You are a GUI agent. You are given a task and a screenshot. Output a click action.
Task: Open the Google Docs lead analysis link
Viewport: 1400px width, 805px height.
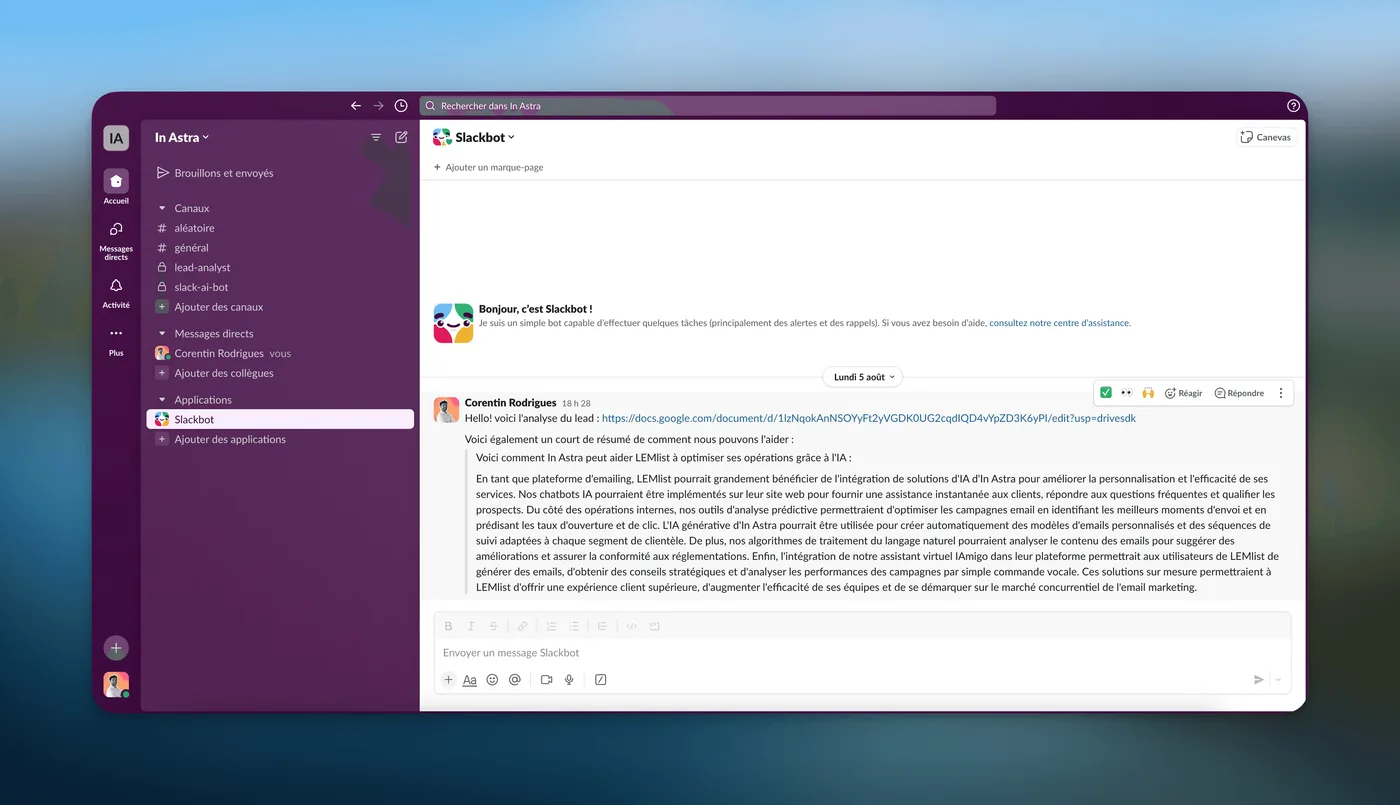click(869, 419)
